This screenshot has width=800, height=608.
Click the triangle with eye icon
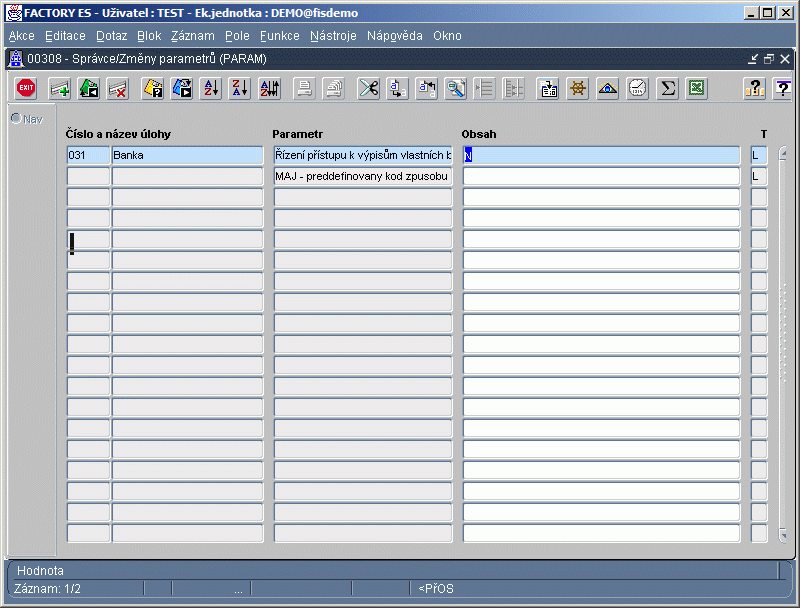(608, 89)
